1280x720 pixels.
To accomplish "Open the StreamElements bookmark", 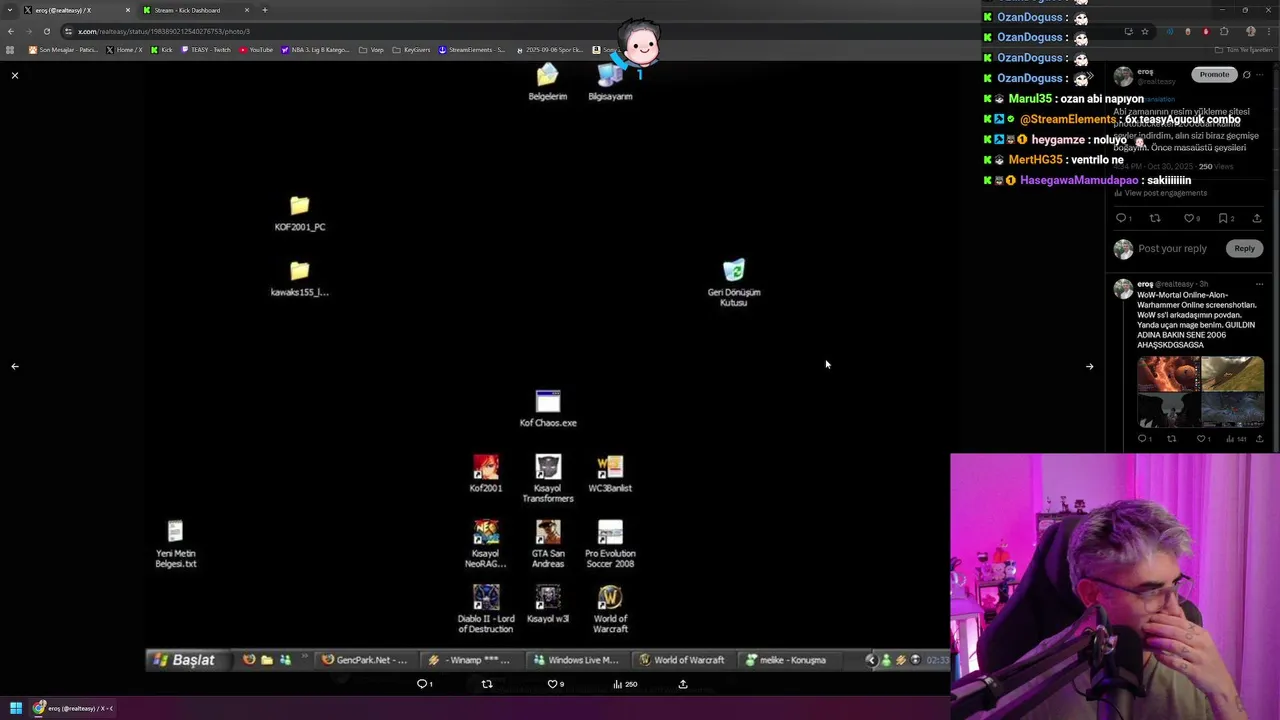I will pos(472,49).
